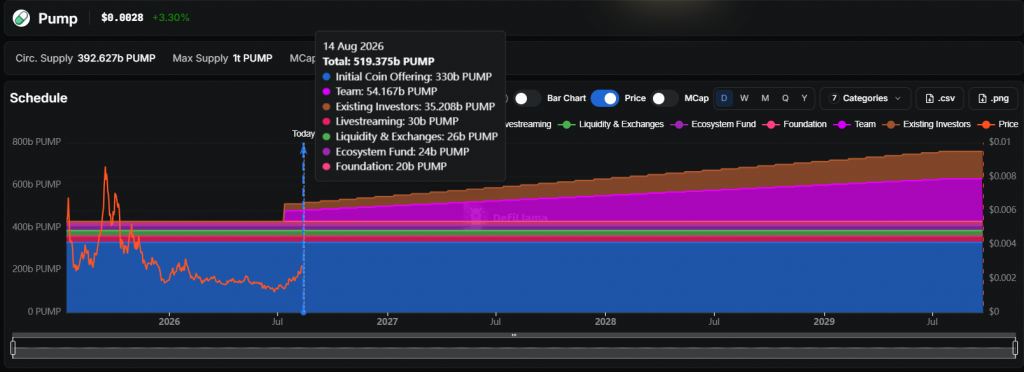Switch to the Q quarterly interval
This screenshot has width=1024, height=372.
pos(785,99)
